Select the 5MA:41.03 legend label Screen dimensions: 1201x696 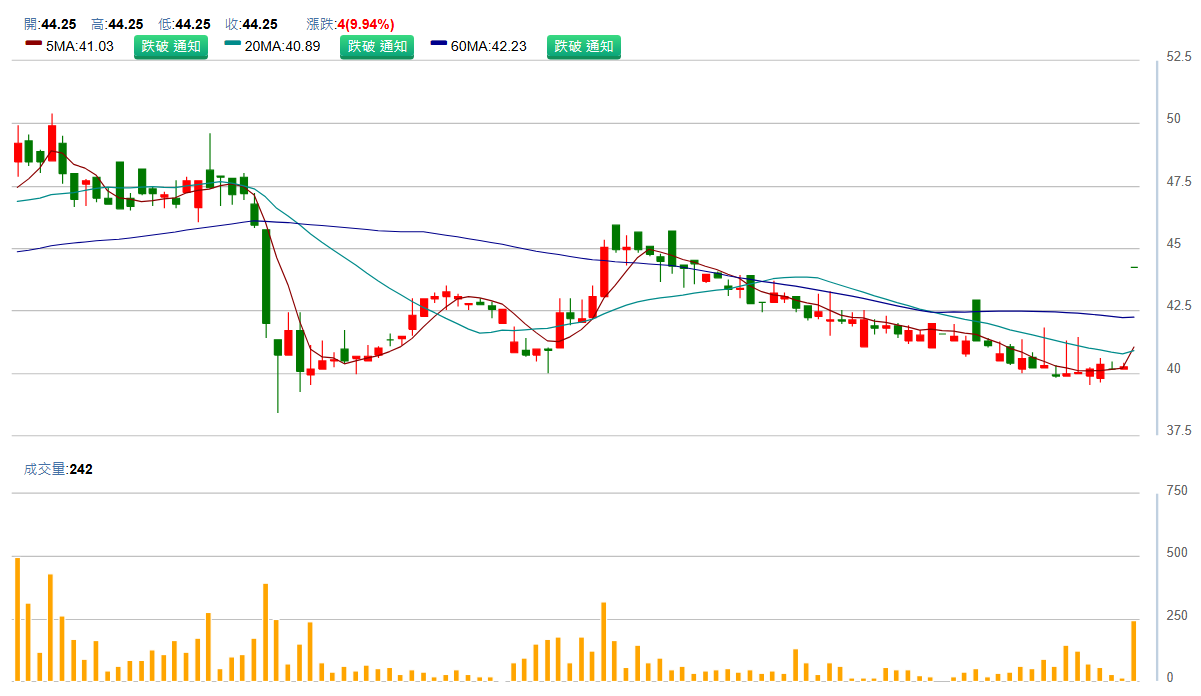tap(80, 46)
